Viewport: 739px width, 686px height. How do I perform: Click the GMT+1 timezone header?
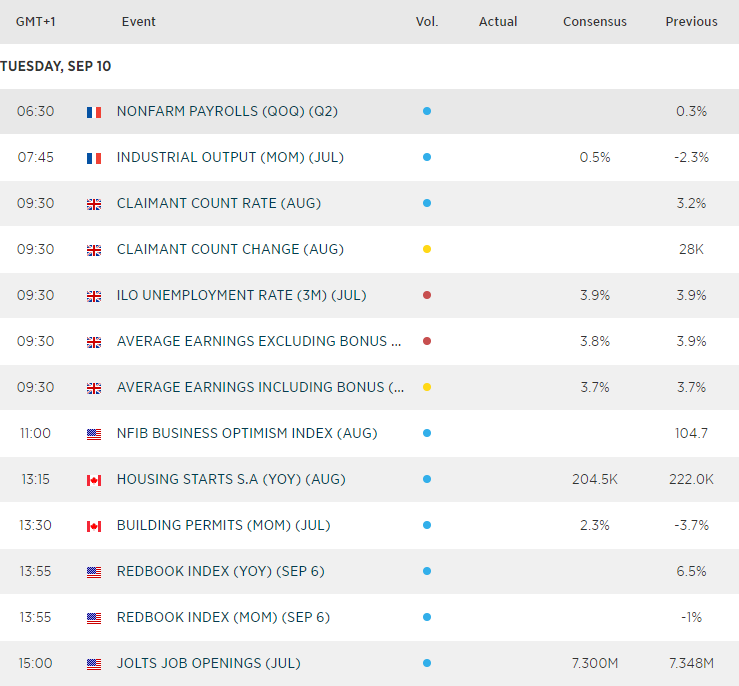(x=35, y=22)
